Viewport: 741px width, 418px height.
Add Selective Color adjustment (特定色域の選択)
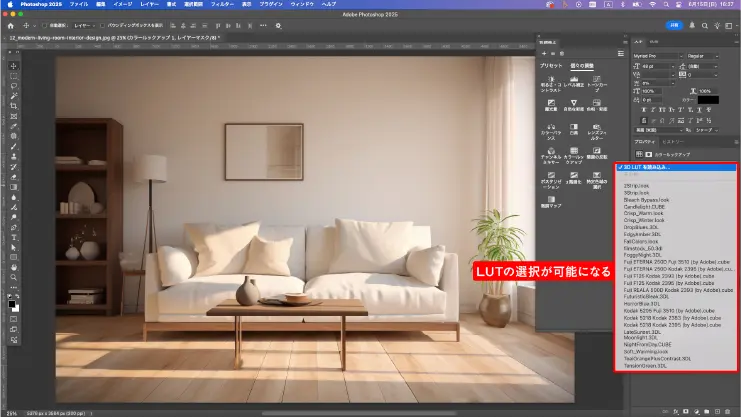(x=597, y=180)
